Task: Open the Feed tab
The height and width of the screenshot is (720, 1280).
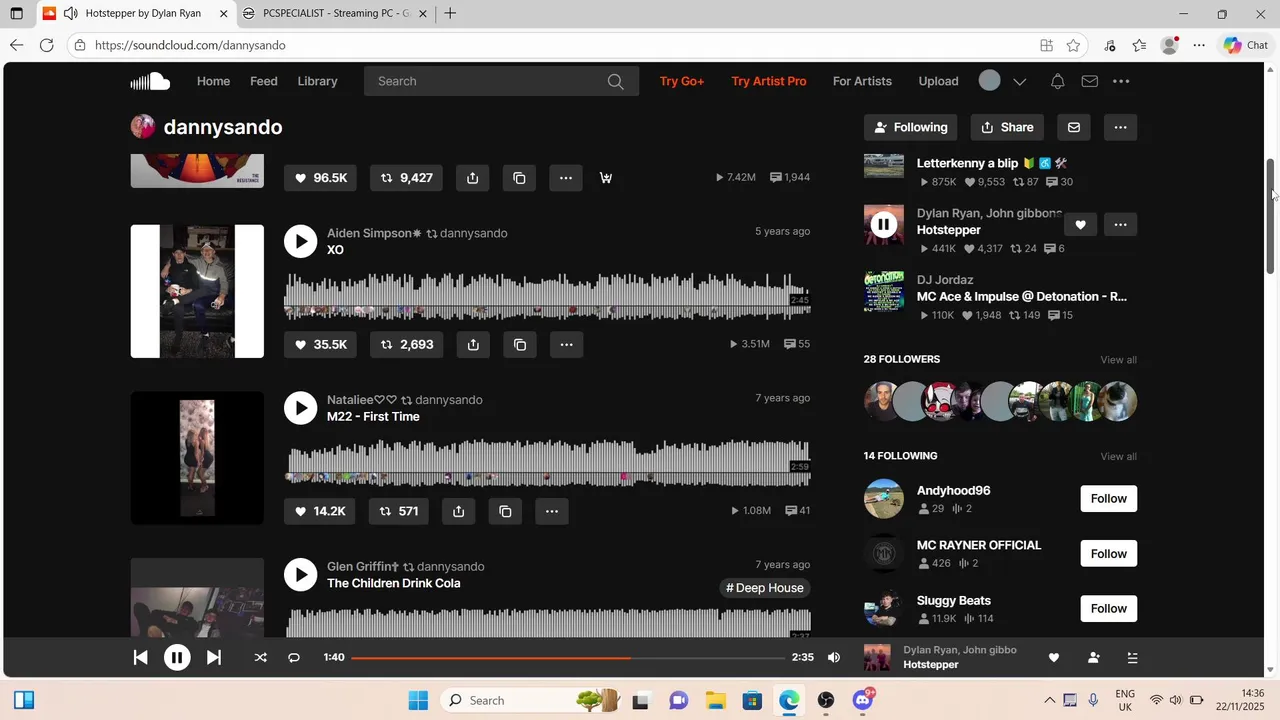Action: (x=264, y=81)
